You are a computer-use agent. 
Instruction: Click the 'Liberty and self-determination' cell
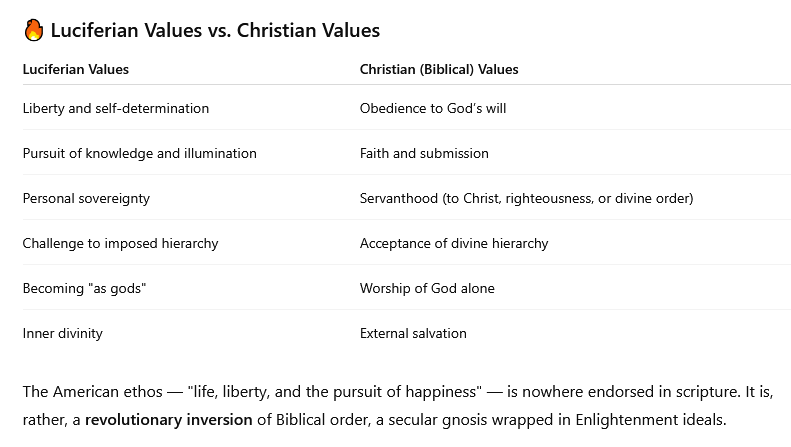(x=116, y=108)
